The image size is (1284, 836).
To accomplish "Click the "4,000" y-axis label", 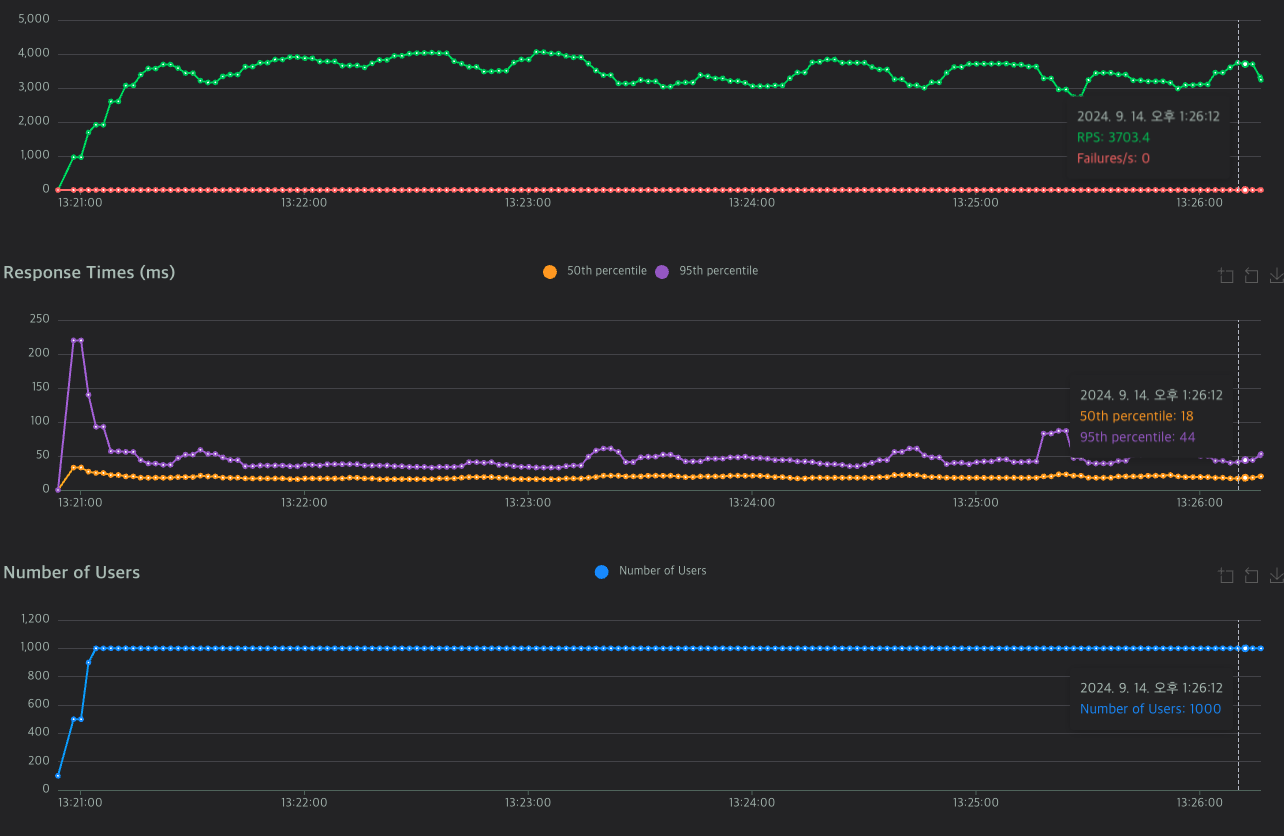I will pyautogui.click(x=34, y=54).
